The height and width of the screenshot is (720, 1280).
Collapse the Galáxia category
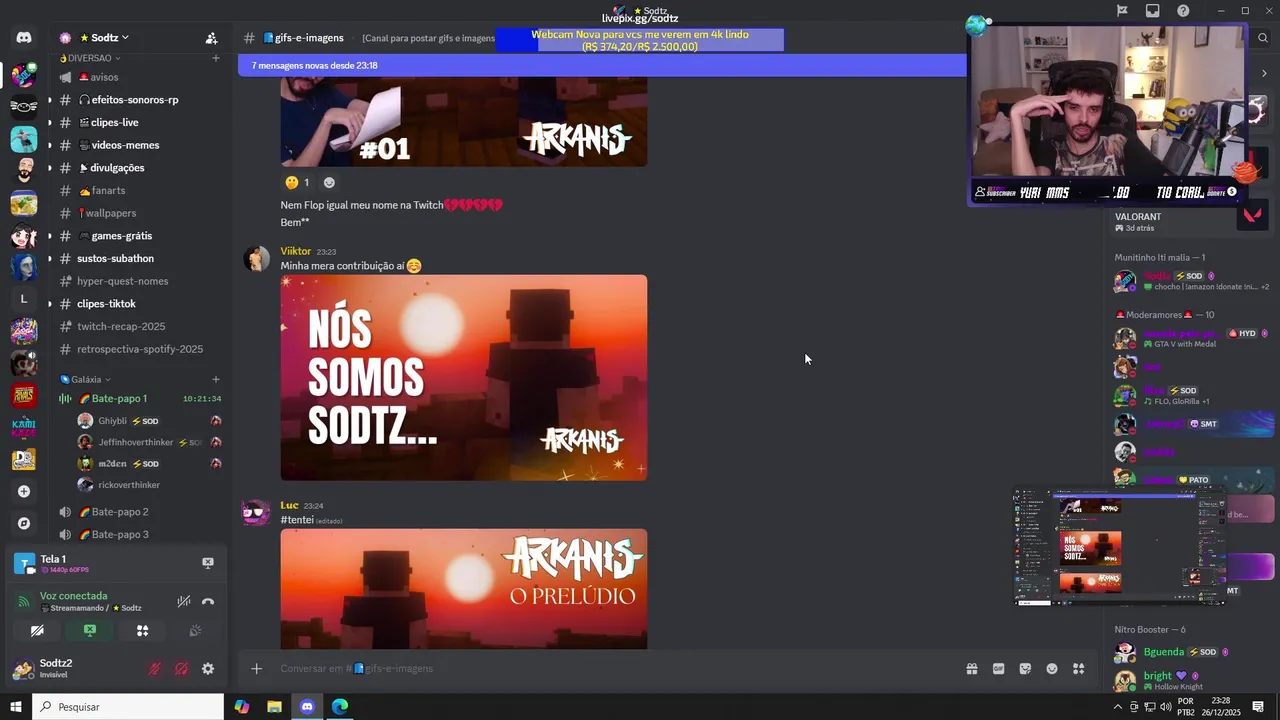pyautogui.click(x=85, y=379)
